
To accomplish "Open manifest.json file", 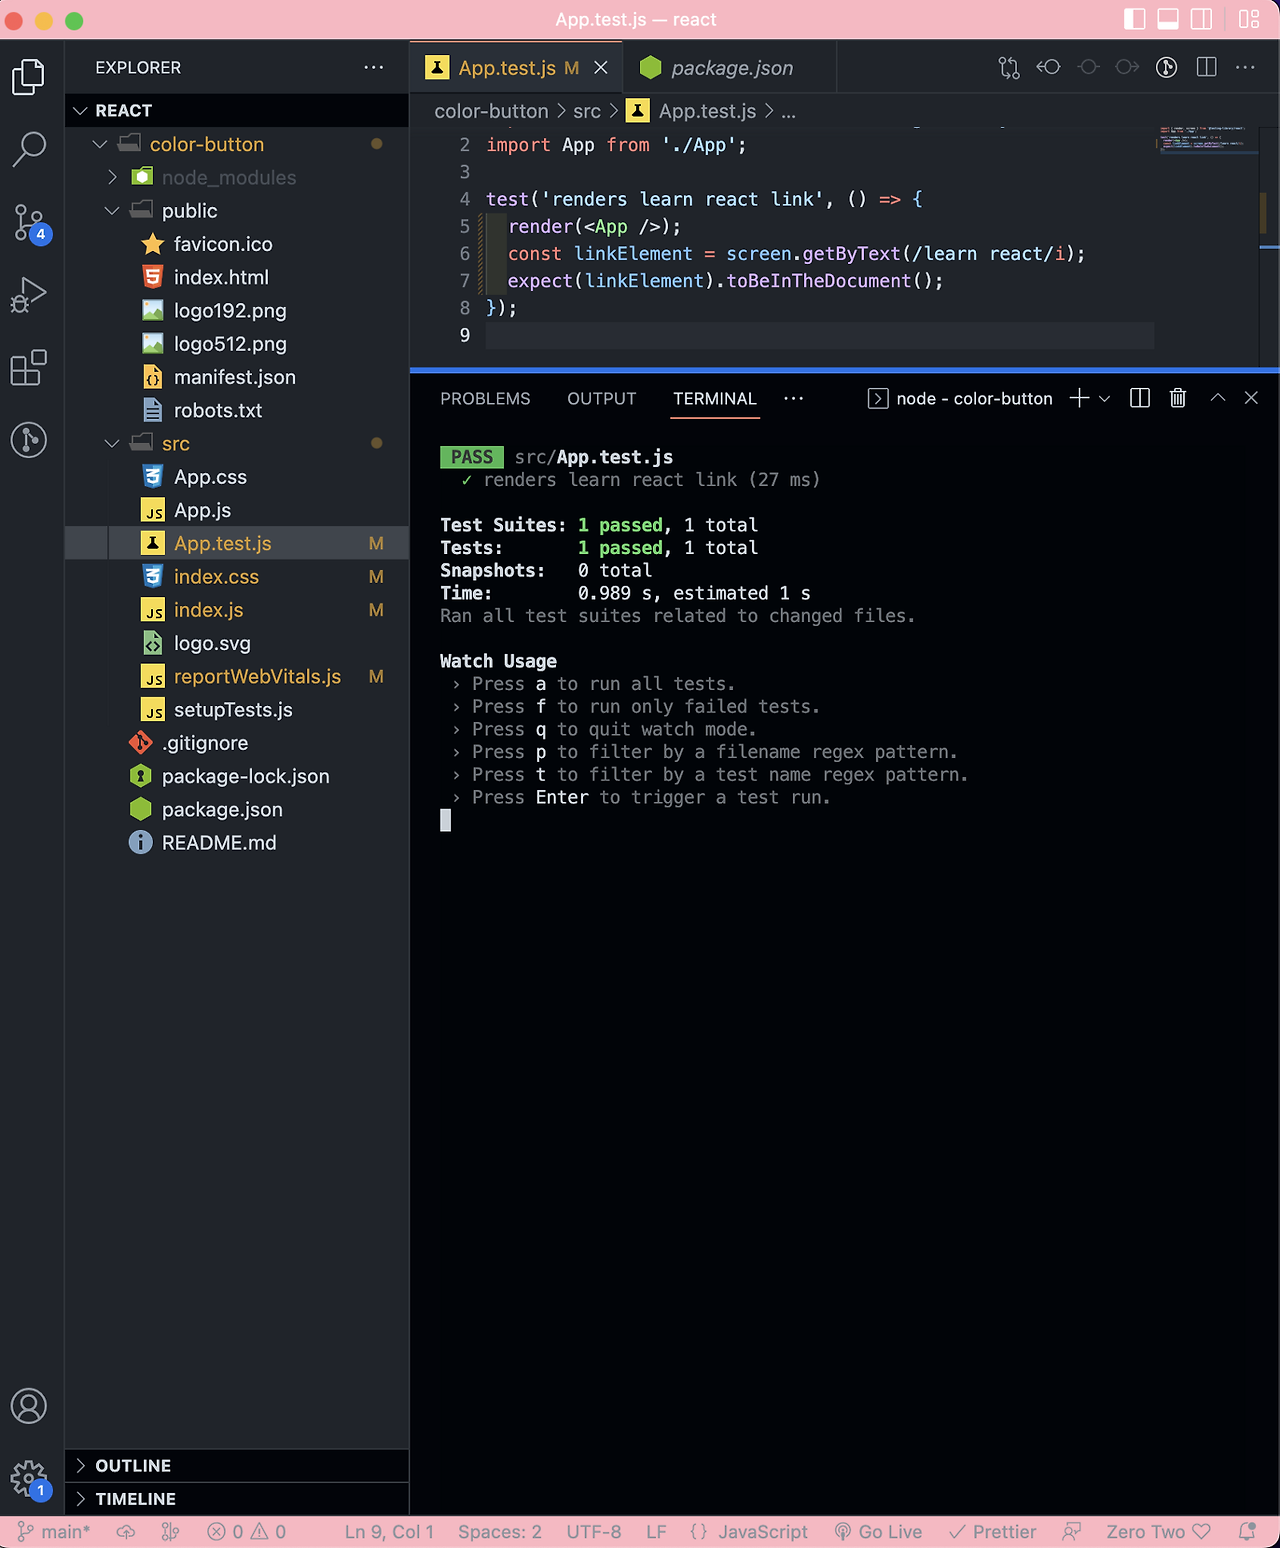I will pyautogui.click(x=237, y=377).
